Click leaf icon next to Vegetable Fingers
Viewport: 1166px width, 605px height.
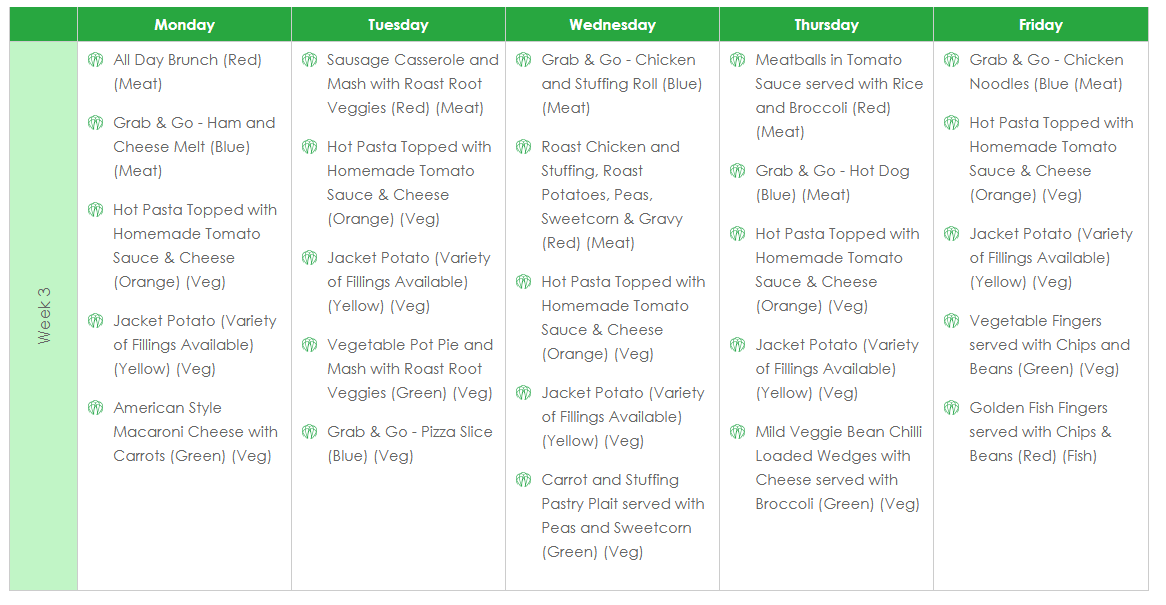(952, 321)
